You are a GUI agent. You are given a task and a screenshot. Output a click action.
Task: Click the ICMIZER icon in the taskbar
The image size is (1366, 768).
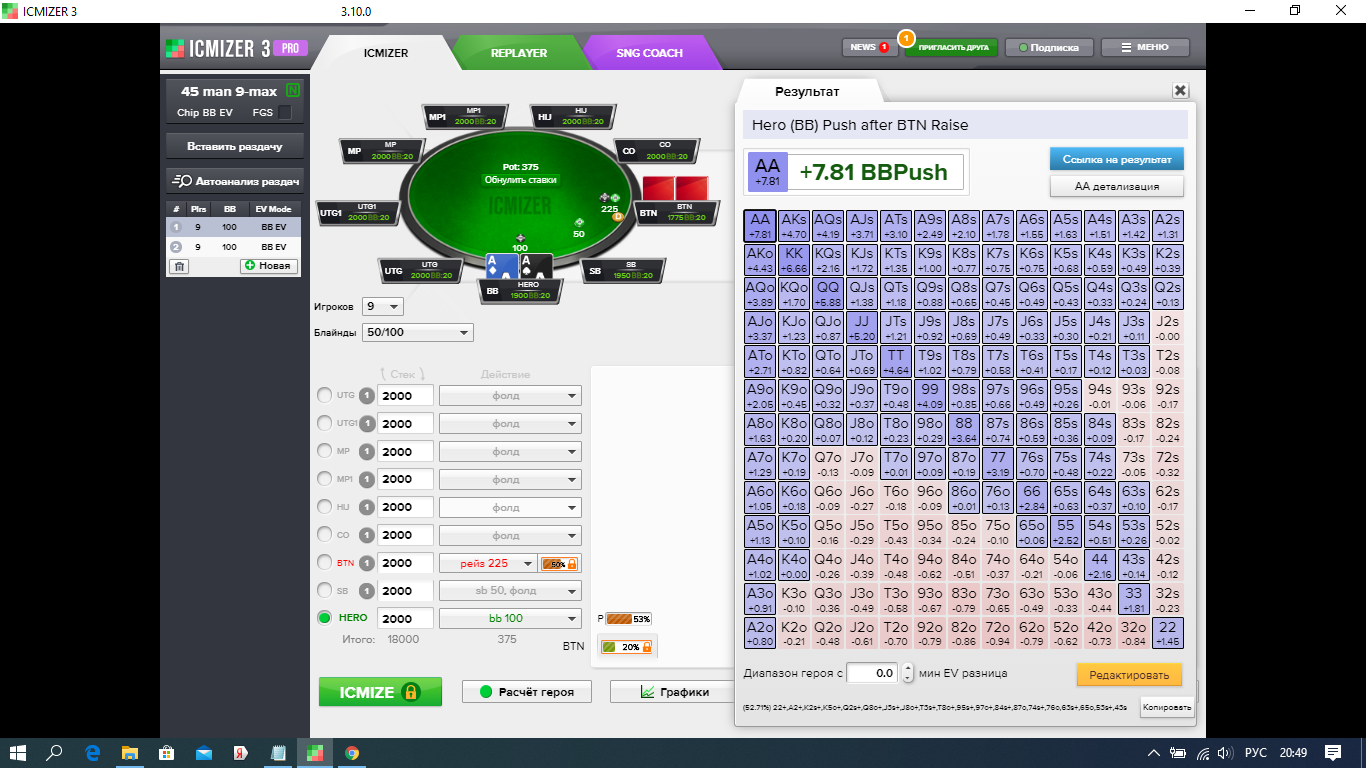click(x=315, y=753)
